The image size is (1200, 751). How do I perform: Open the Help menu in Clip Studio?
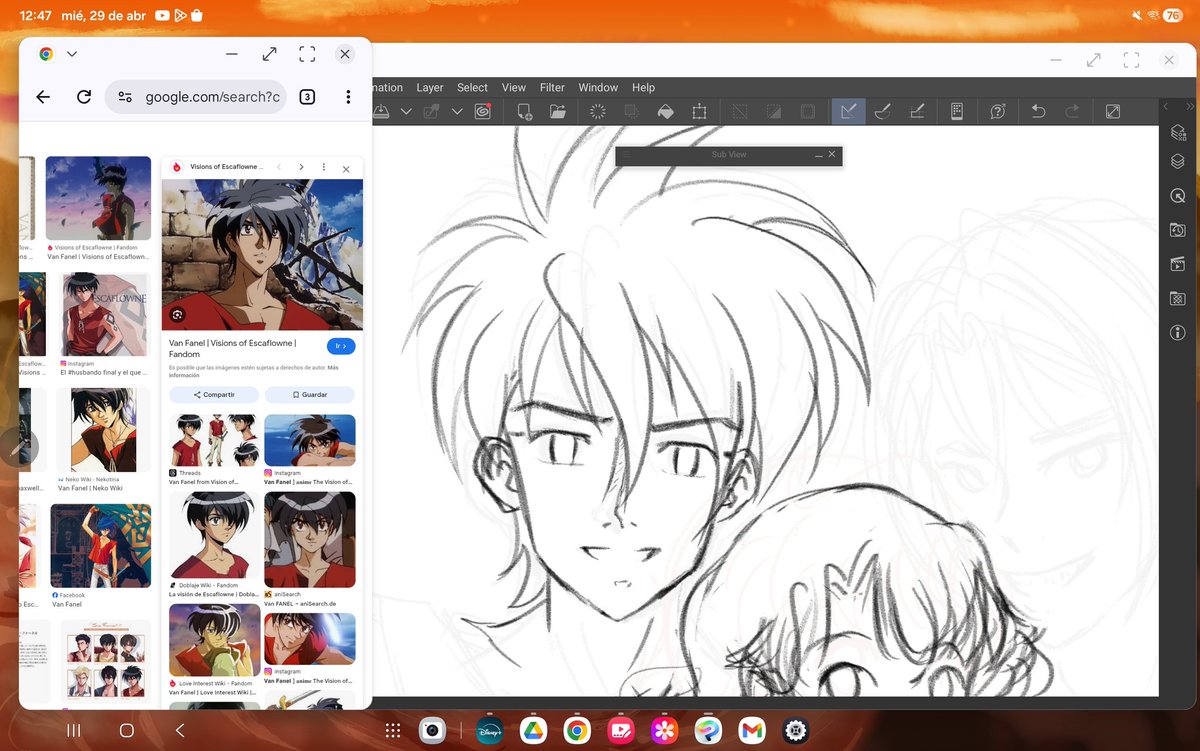tap(643, 88)
